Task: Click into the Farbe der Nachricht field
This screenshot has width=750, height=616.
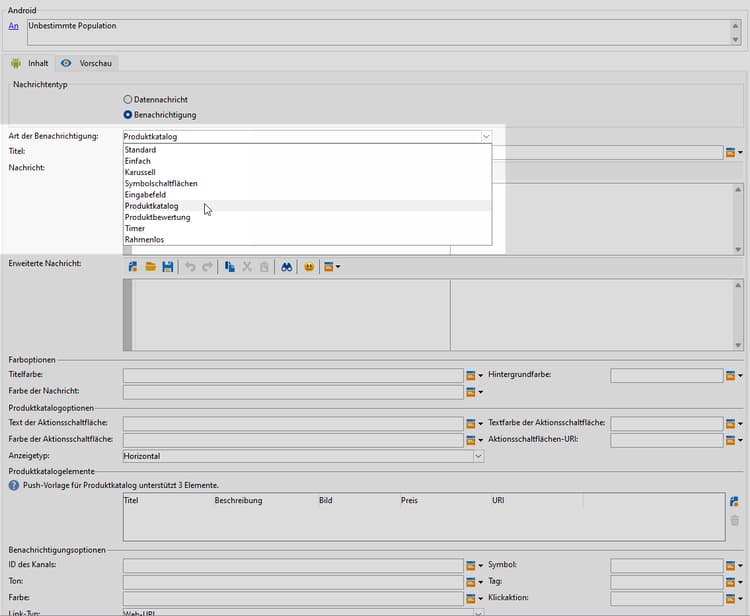Action: (293, 392)
